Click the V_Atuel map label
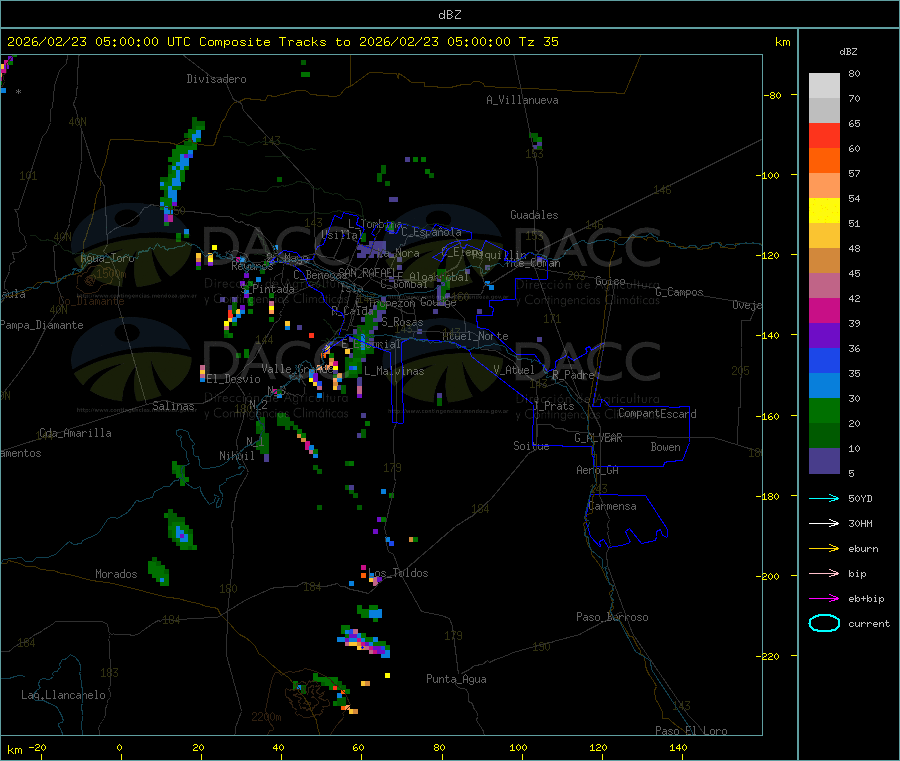The image size is (900, 761). [x=514, y=370]
